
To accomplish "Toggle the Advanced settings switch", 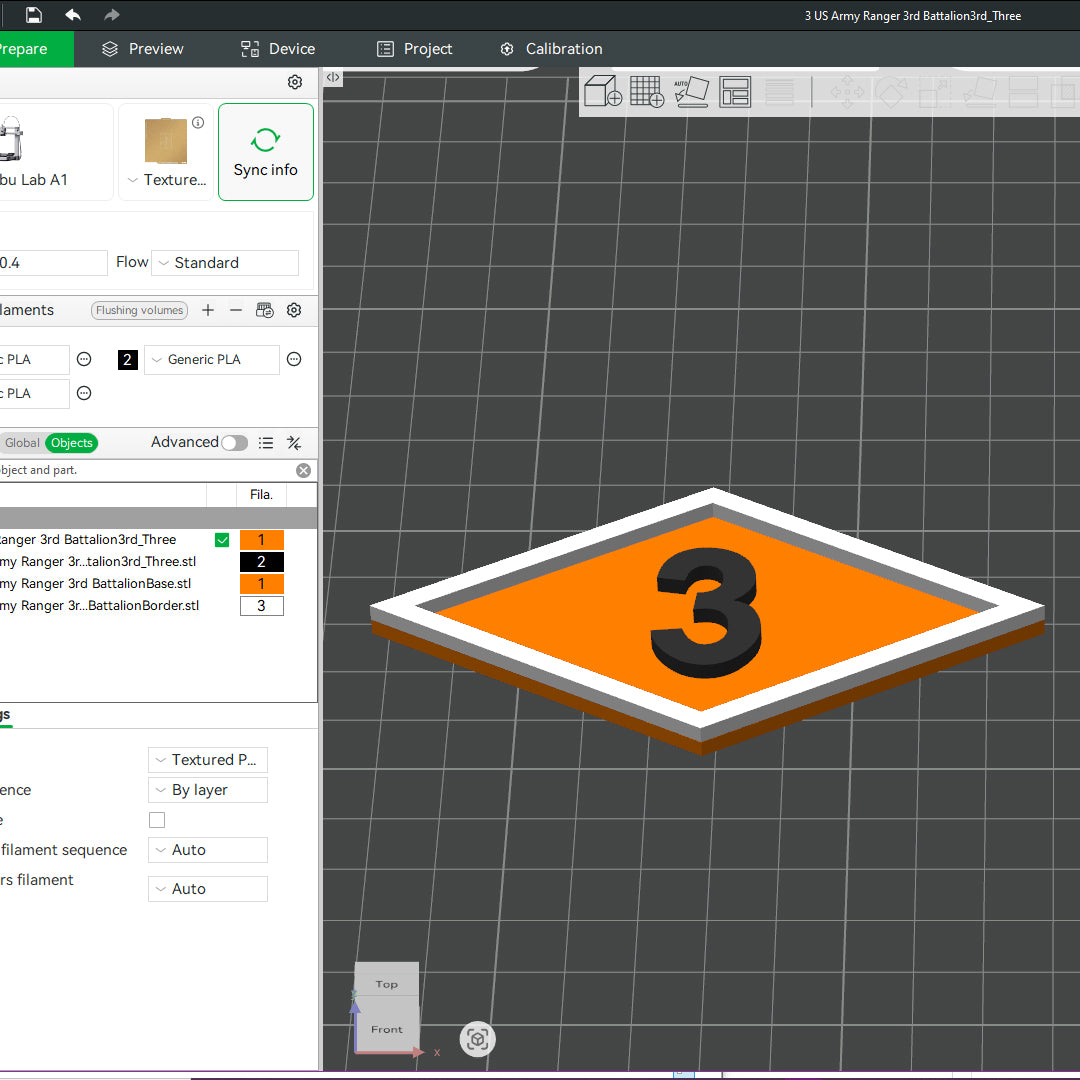I will [234, 442].
